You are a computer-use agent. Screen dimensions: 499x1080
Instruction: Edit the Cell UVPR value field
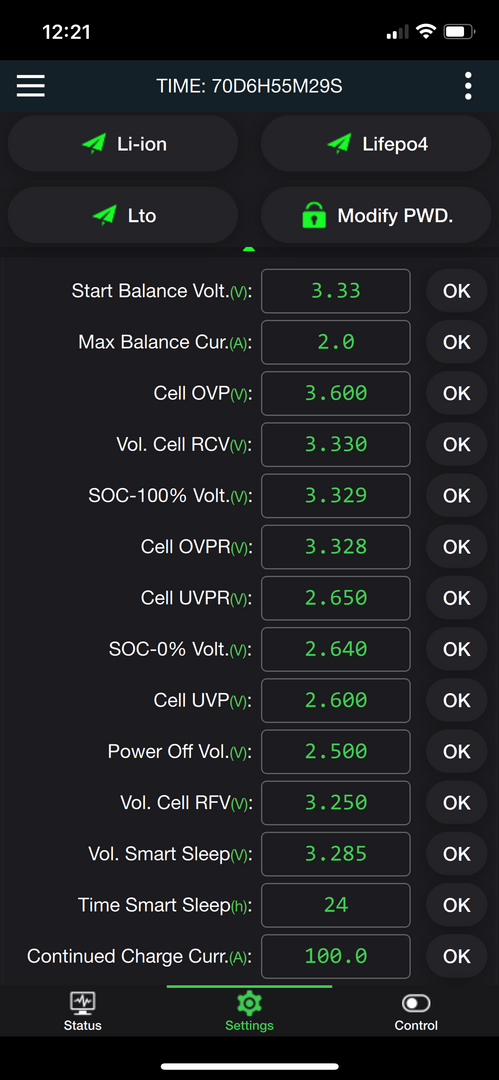click(336, 598)
